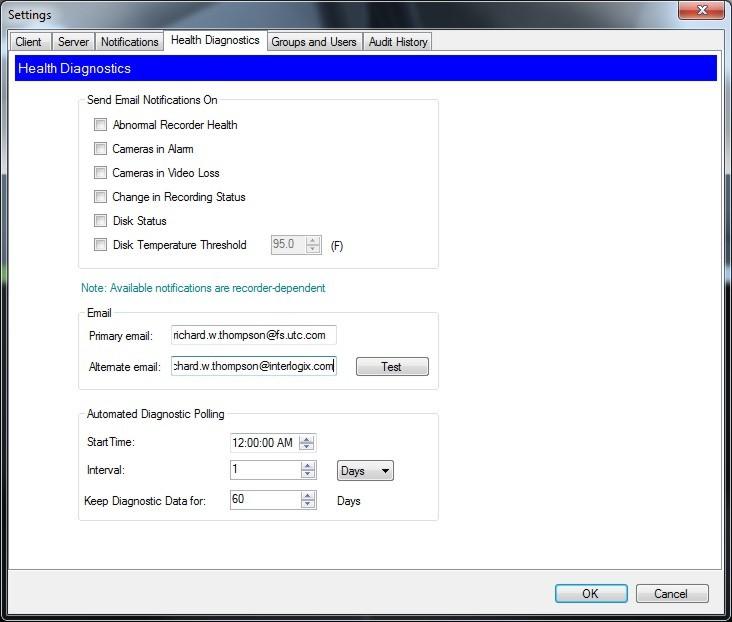Screen dimensions: 732x622
Task: Cancel the Settings dialog
Action: point(672,594)
